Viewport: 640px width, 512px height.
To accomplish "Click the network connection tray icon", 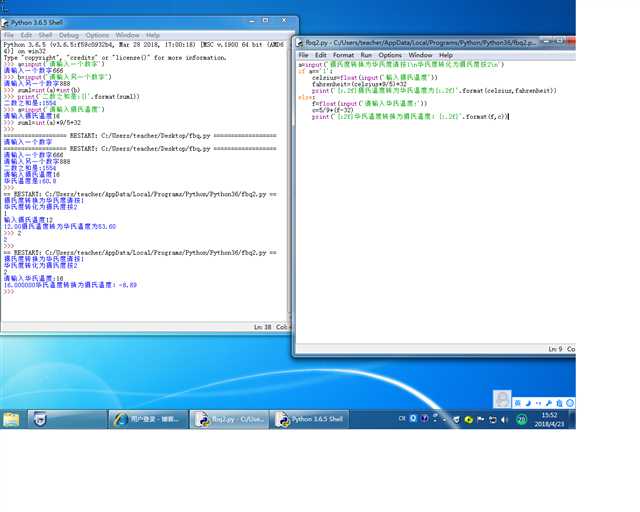I will 493,420.
